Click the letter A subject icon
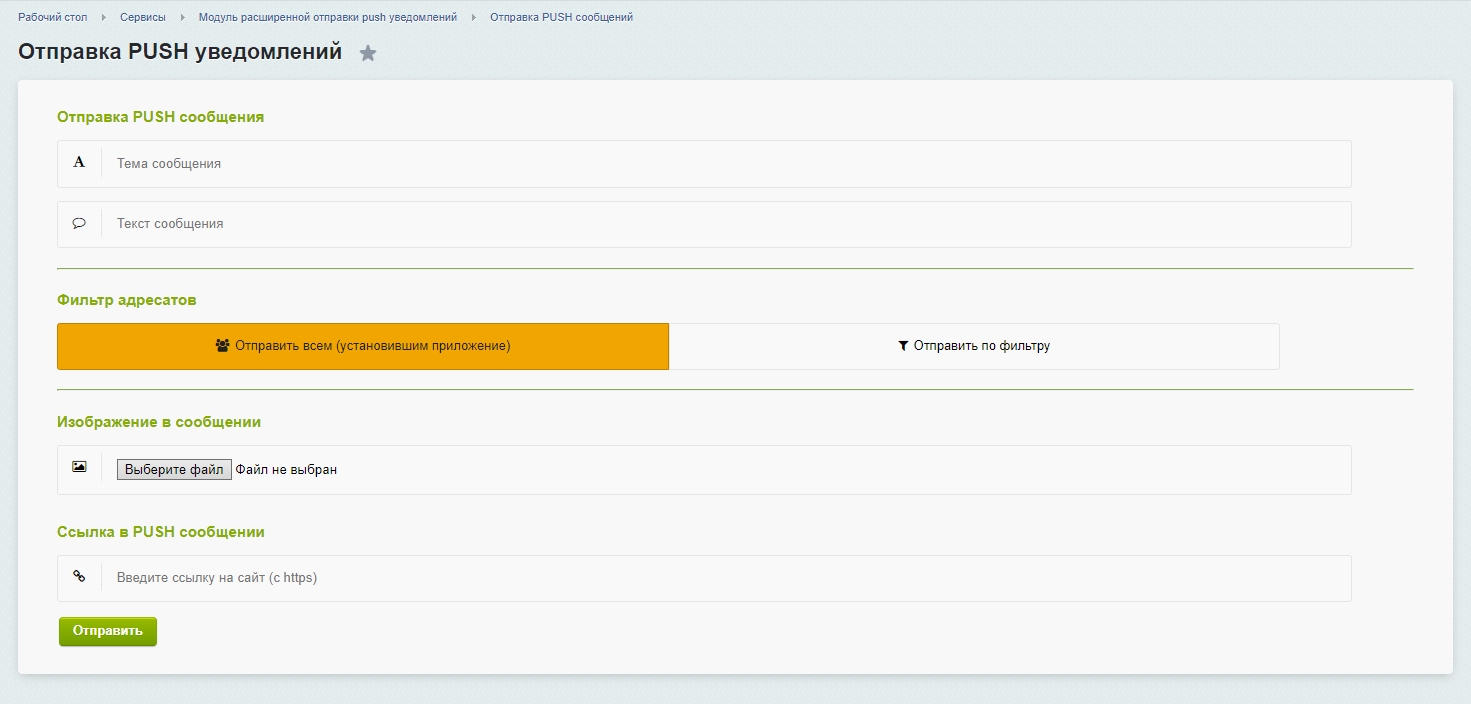The image size is (1471, 704). [x=79, y=162]
